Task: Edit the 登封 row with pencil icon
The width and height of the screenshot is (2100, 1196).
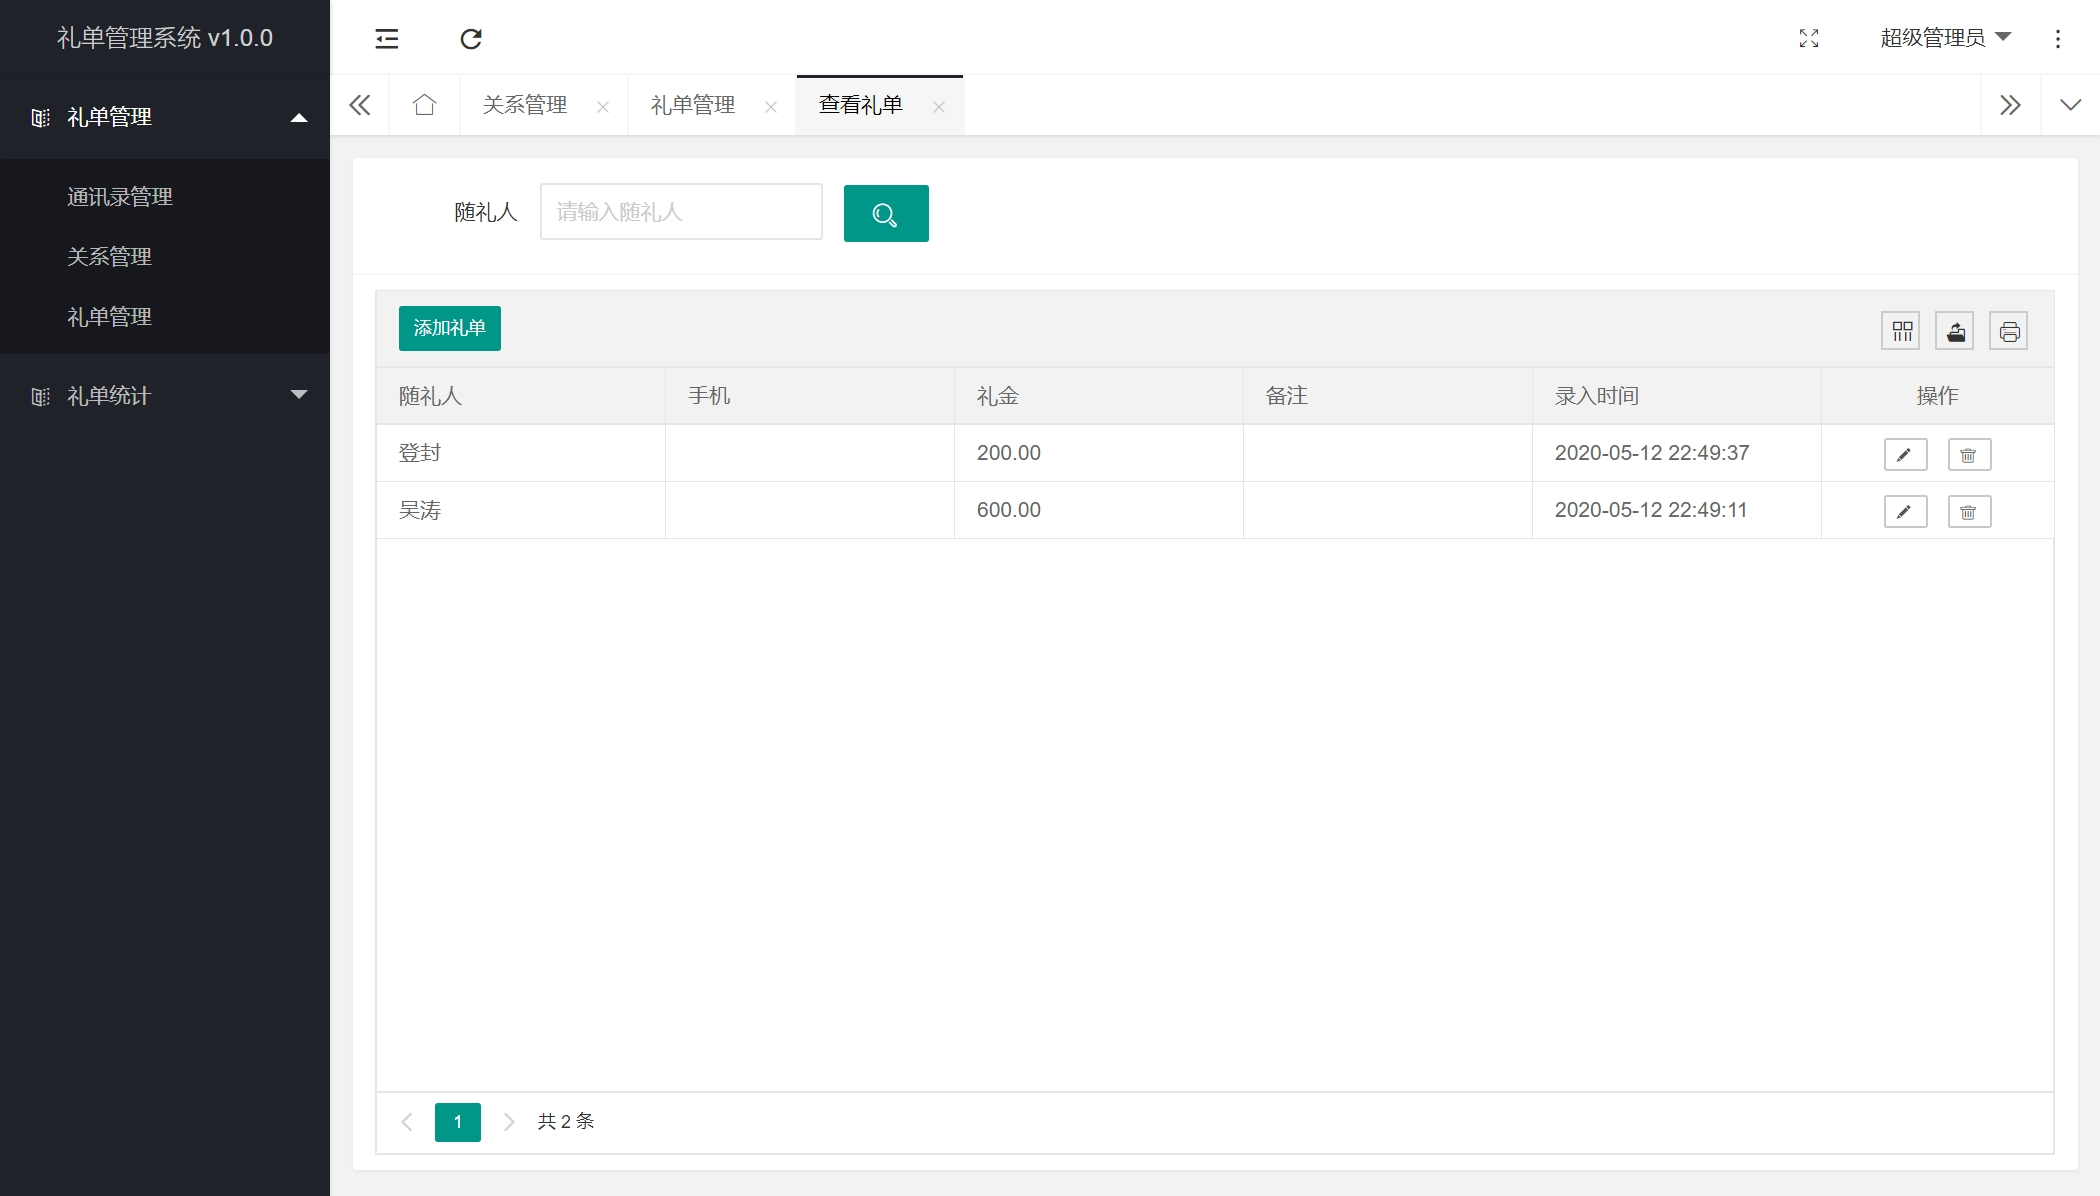Action: coord(1904,454)
